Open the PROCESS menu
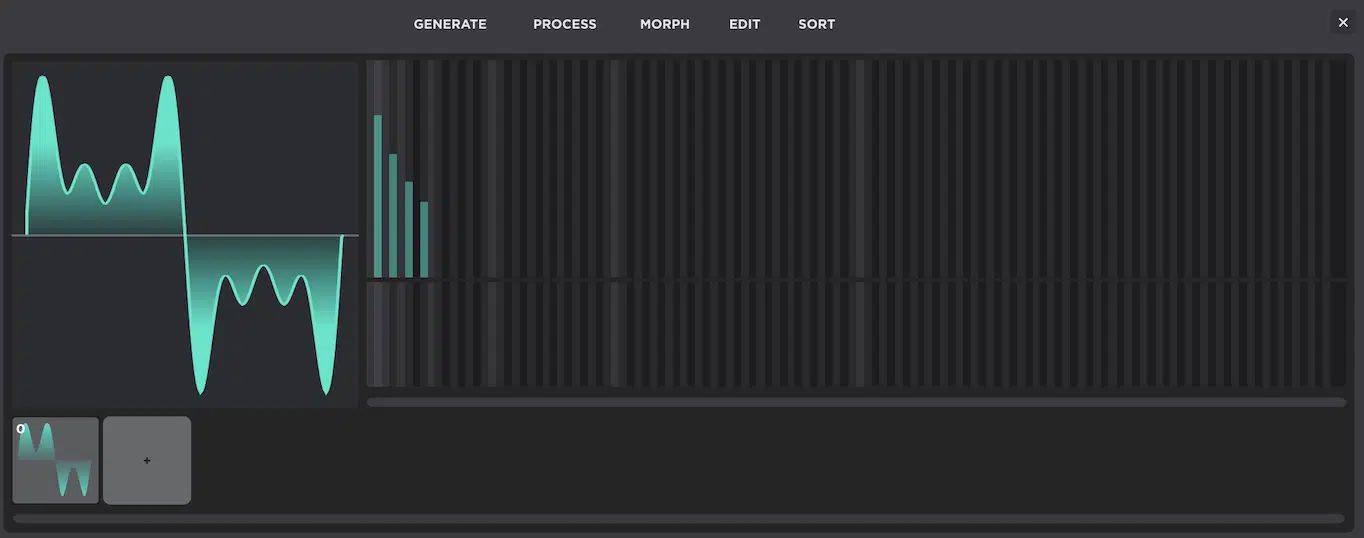The width and height of the screenshot is (1364, 538). [x=564, y=24]
